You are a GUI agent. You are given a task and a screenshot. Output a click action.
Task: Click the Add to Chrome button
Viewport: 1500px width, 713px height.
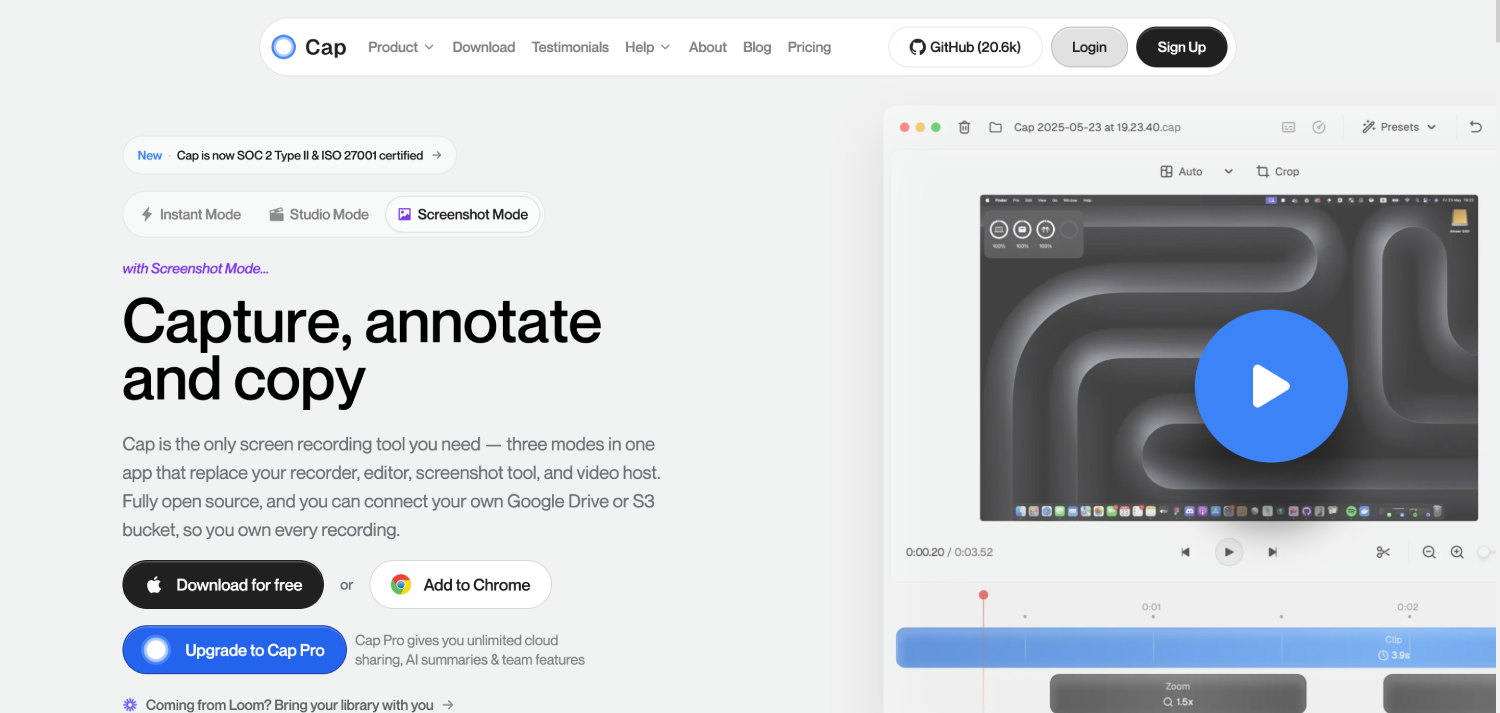[460, 585]
